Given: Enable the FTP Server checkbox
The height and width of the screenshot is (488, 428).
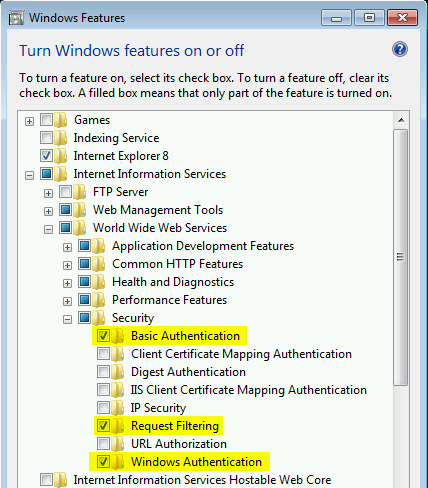Looking at the screenshot, I should pos(65,191).
